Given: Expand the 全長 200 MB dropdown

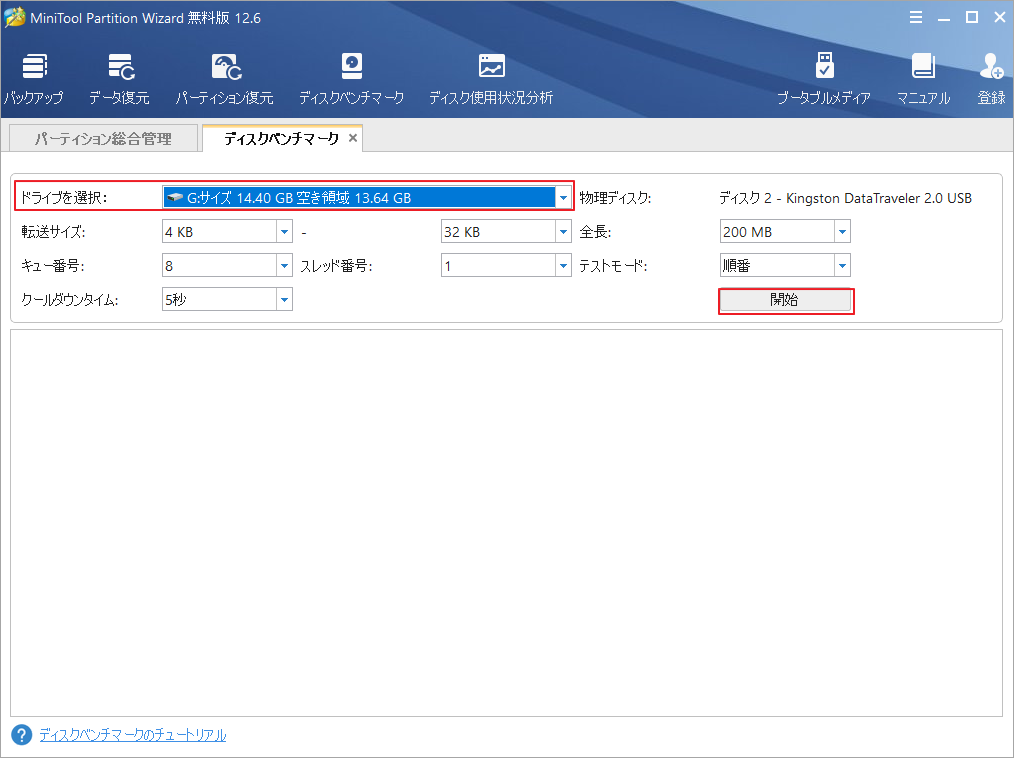Looking at the screenshot, I should tap(842, 231).
